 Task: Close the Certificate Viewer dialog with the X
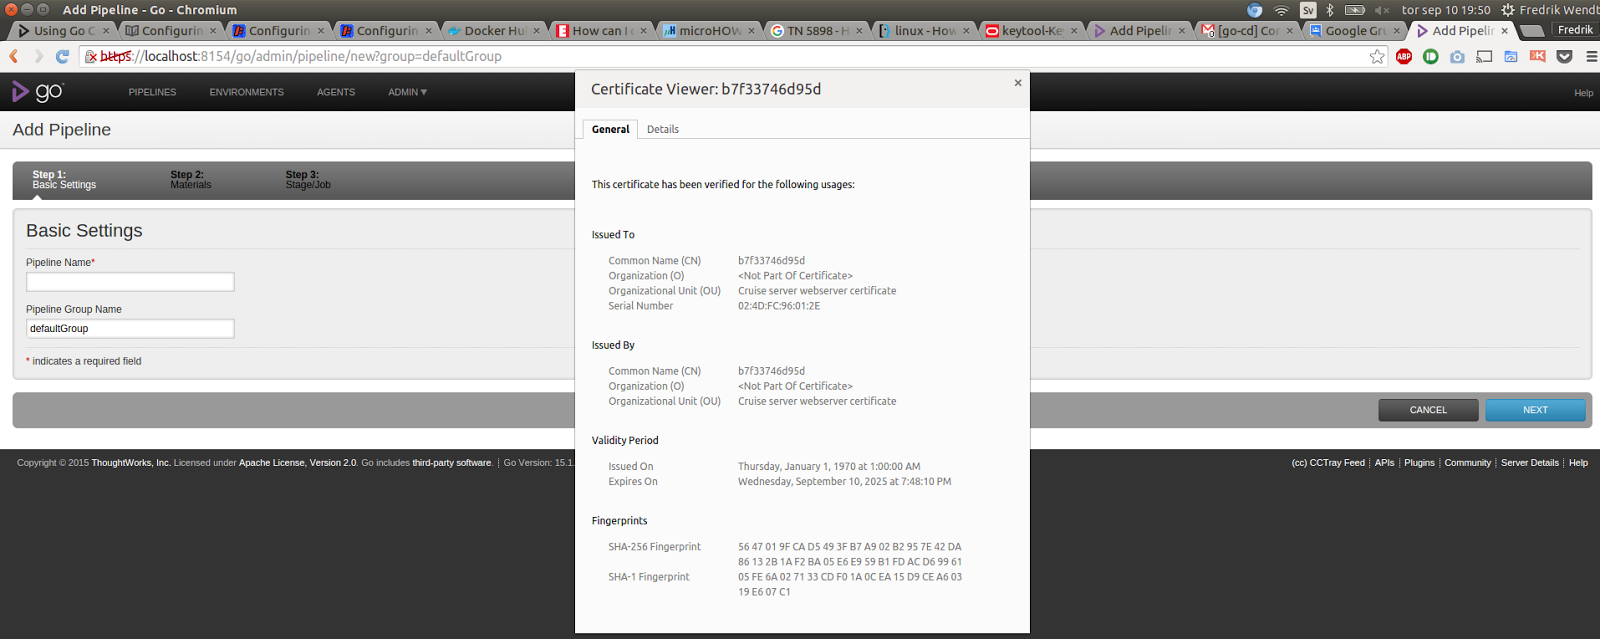coord(1018,83)
